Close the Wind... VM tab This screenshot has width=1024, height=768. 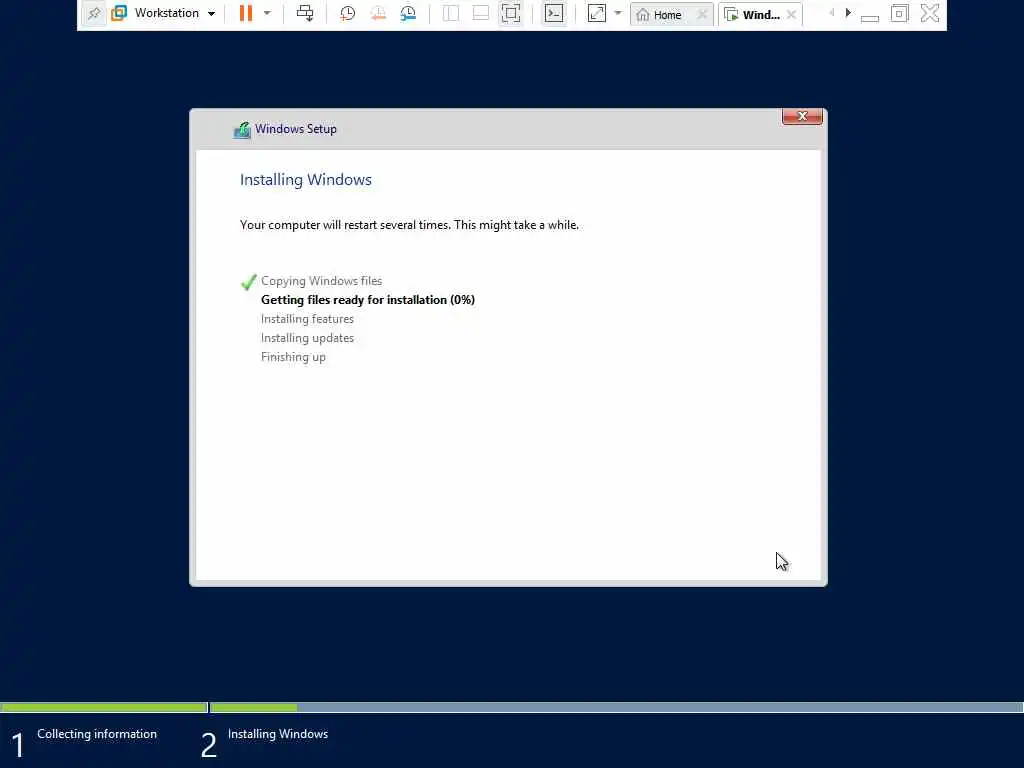click(792, 14)
